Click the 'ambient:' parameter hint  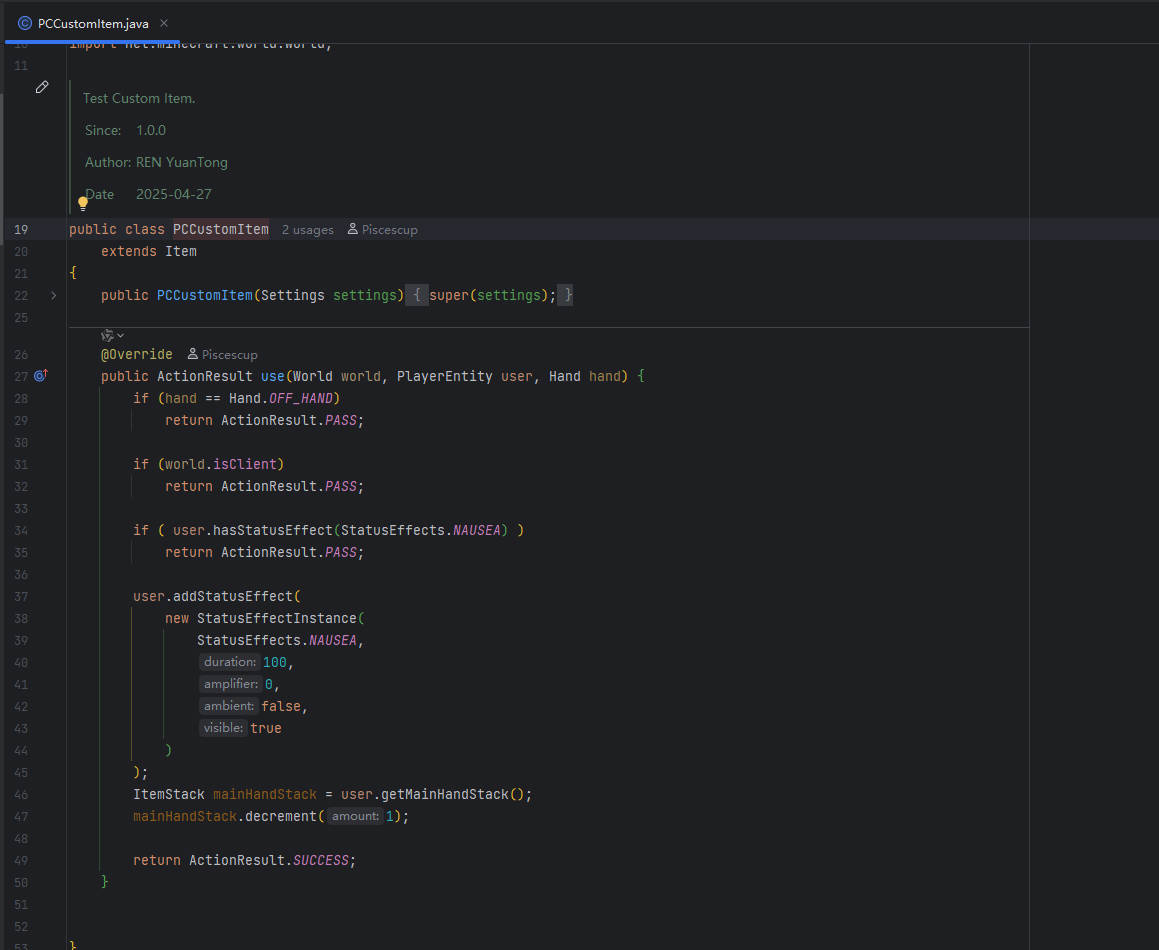(228, 706)
